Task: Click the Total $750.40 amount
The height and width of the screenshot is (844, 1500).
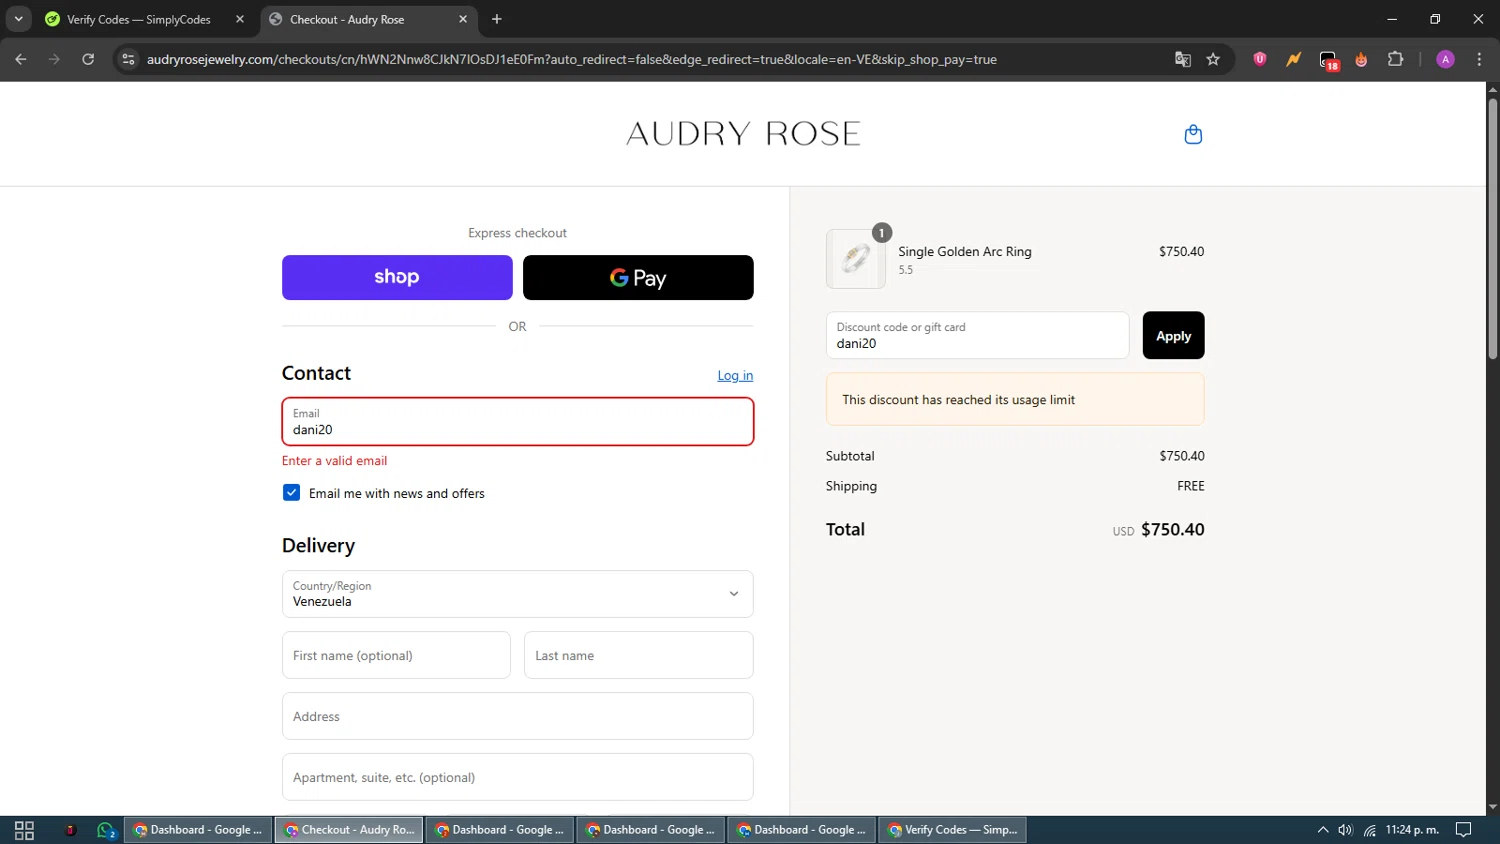Action: coord(1172,529)
